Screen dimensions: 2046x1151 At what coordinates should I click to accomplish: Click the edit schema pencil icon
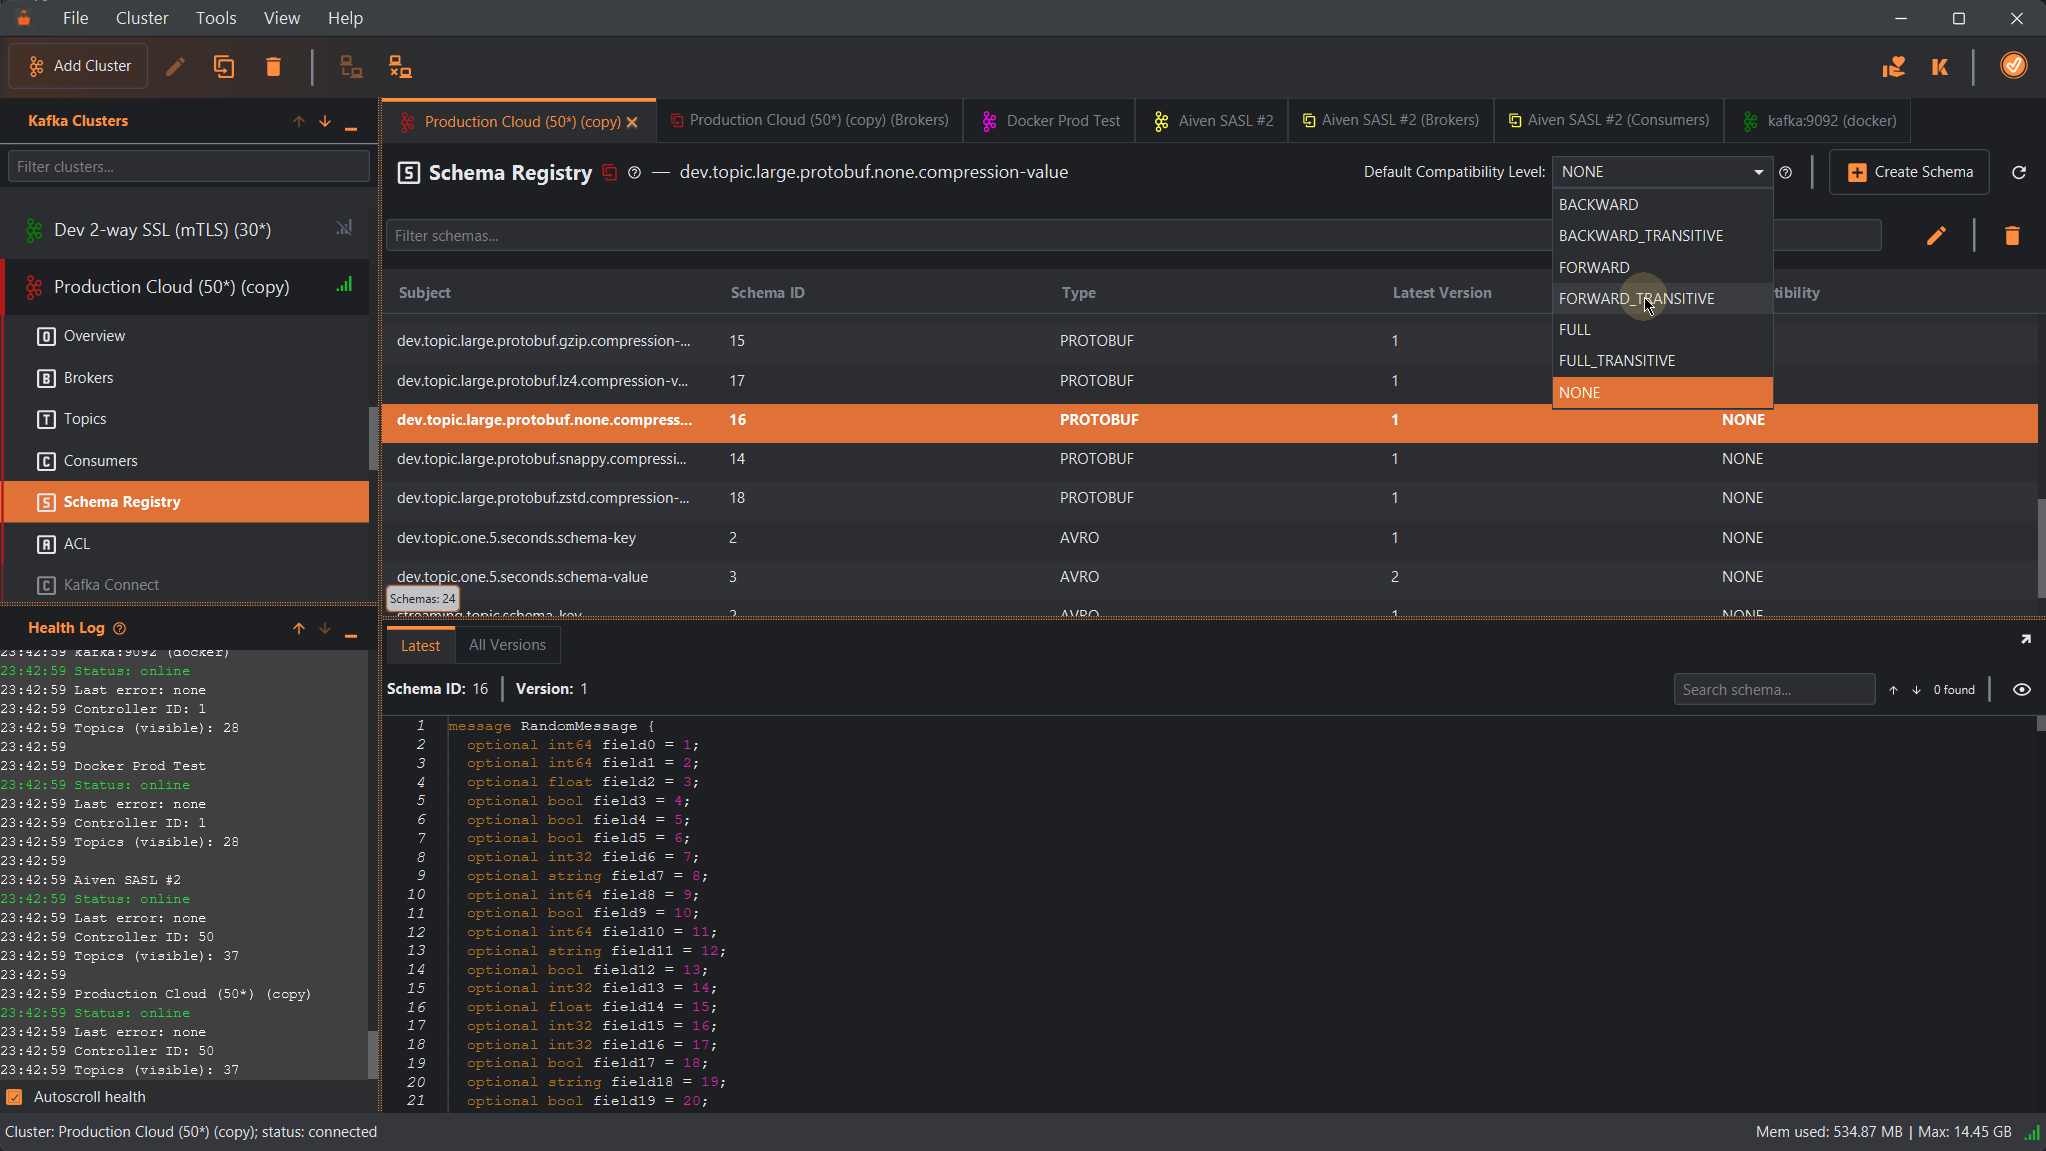1936,236
